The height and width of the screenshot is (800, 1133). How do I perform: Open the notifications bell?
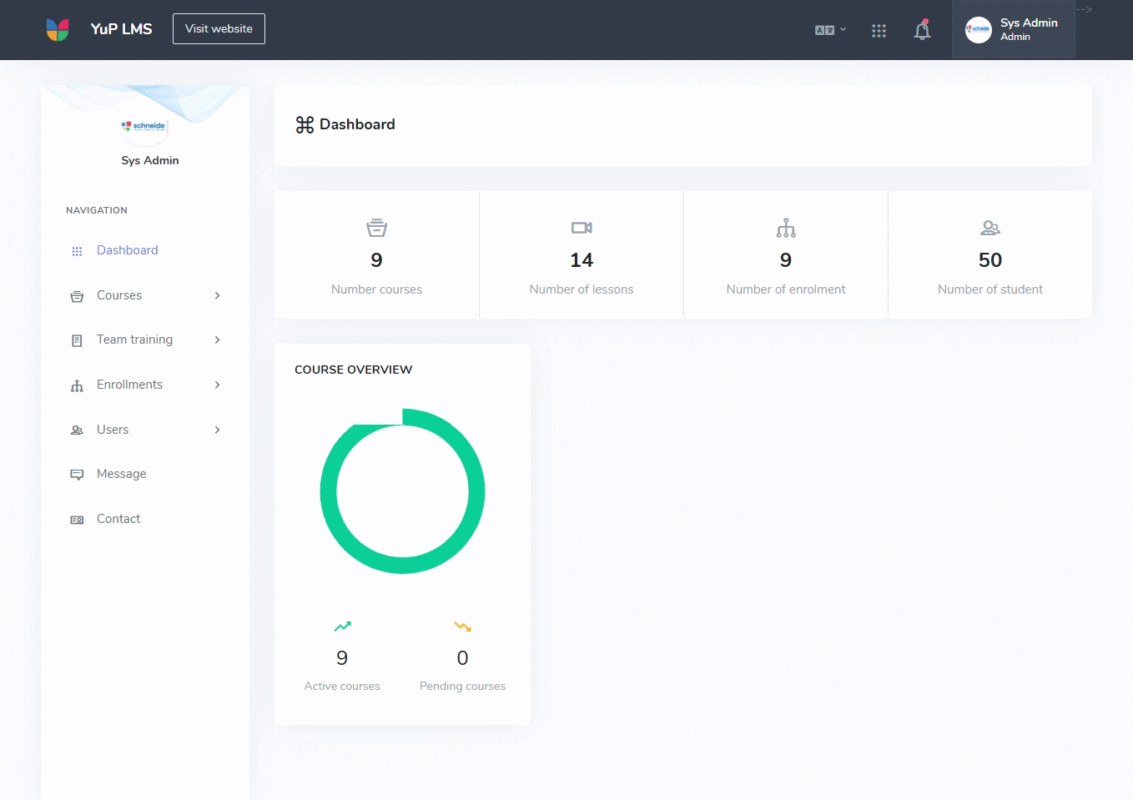(922, 30)
